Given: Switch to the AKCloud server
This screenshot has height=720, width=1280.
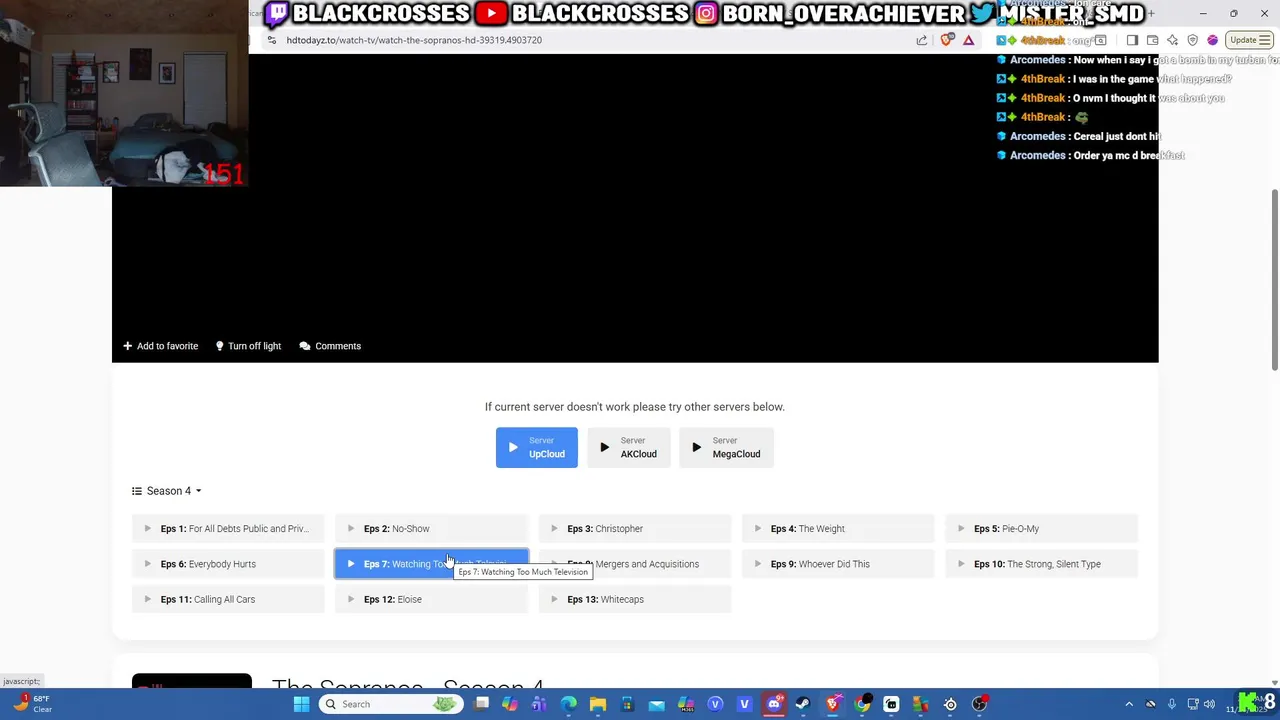Looking at the screenshot, I should (x=628, y=448).
